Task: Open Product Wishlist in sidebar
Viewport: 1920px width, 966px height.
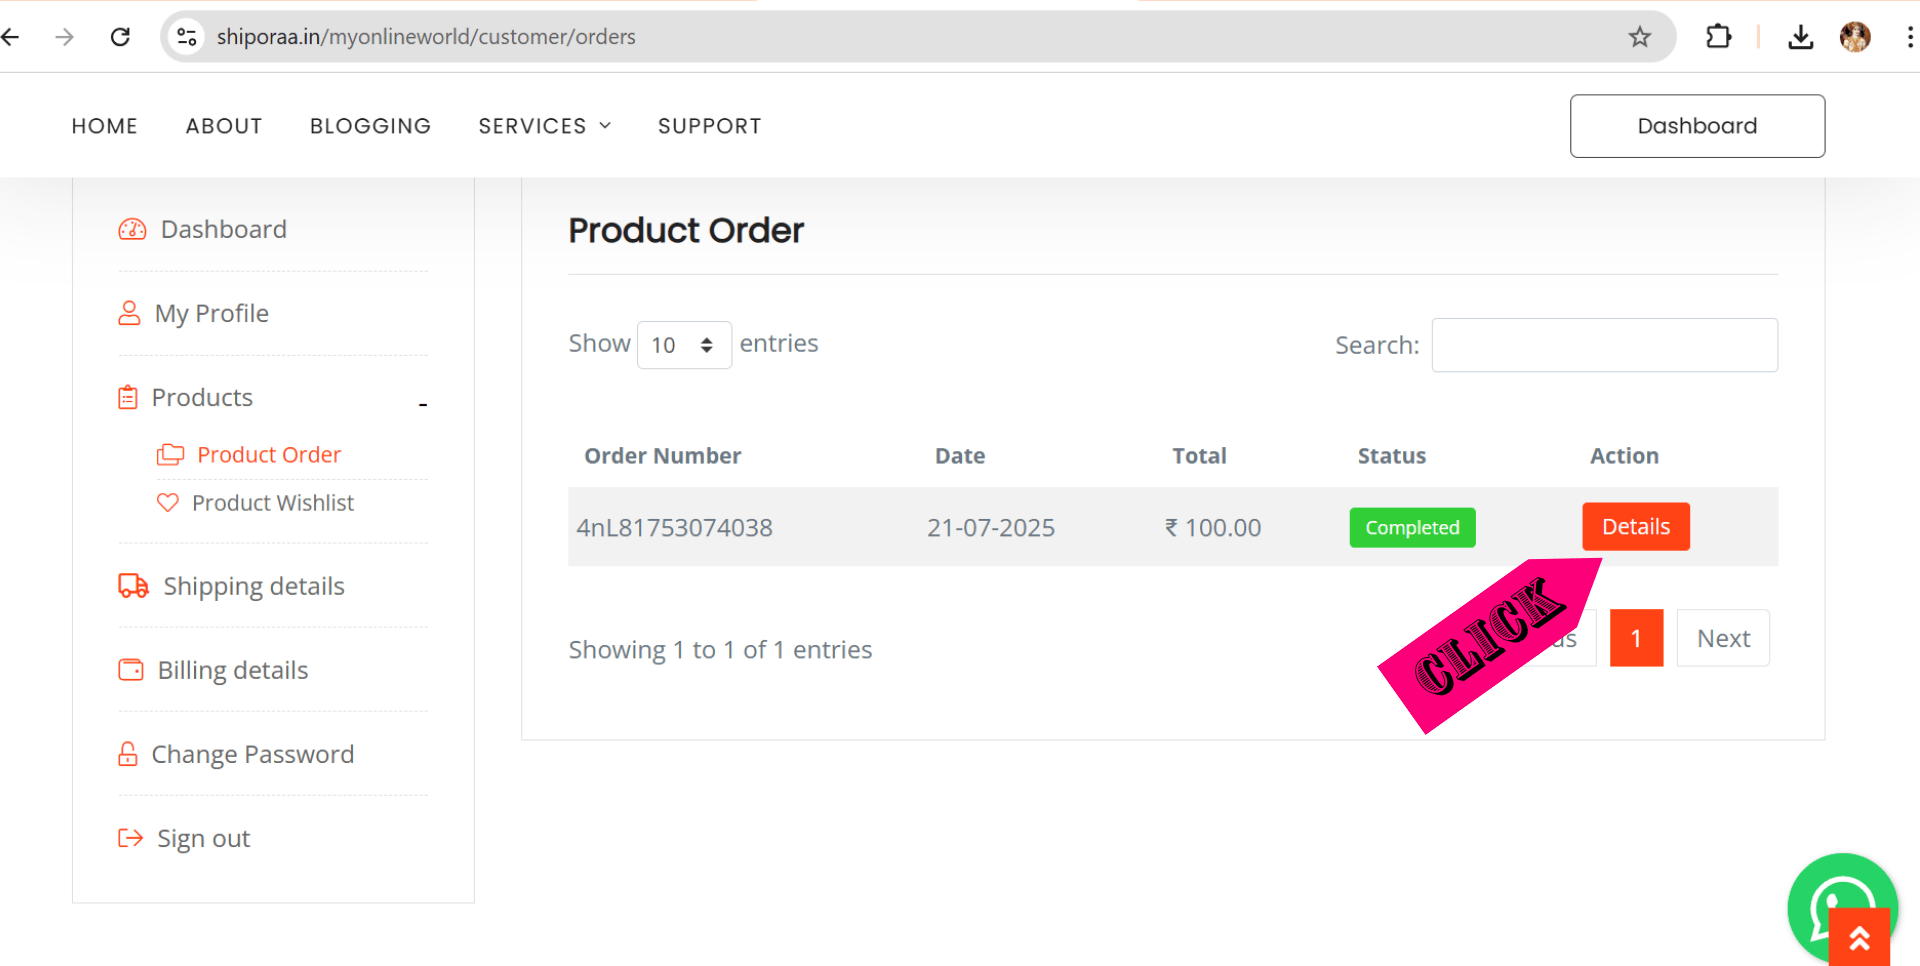Action: (272, 503)
